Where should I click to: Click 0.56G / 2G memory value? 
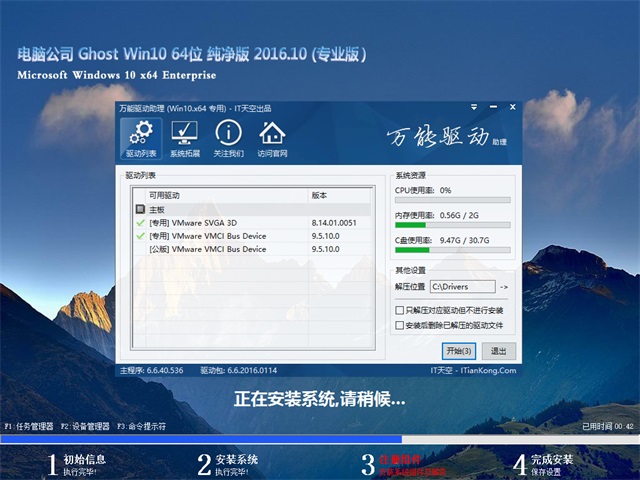click(x=459, y=215)
